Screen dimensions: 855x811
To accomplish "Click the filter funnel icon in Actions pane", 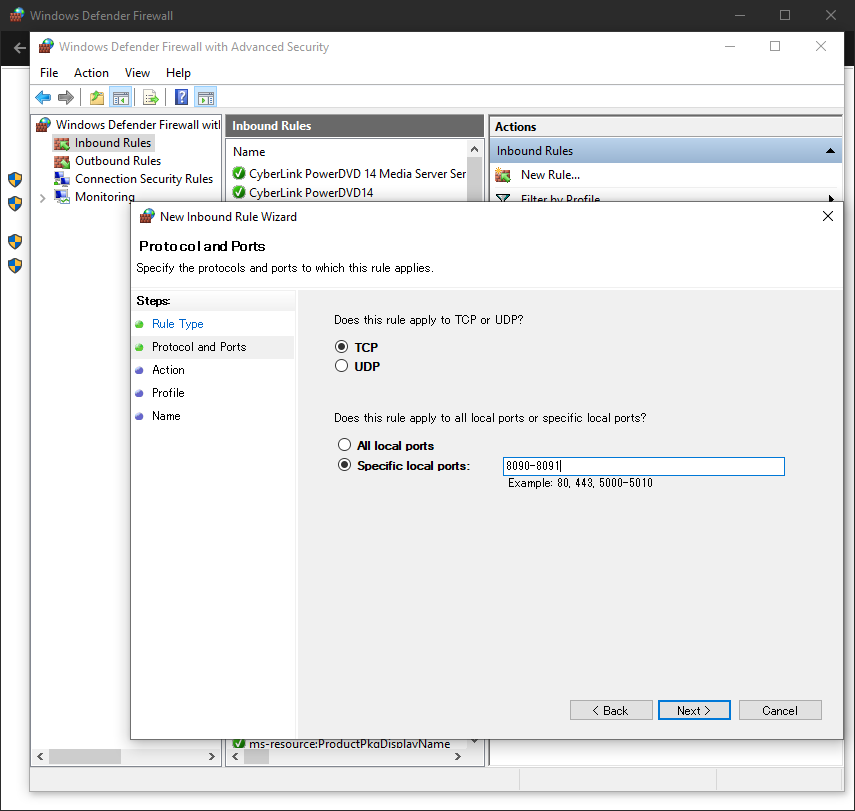I will 503,198.
